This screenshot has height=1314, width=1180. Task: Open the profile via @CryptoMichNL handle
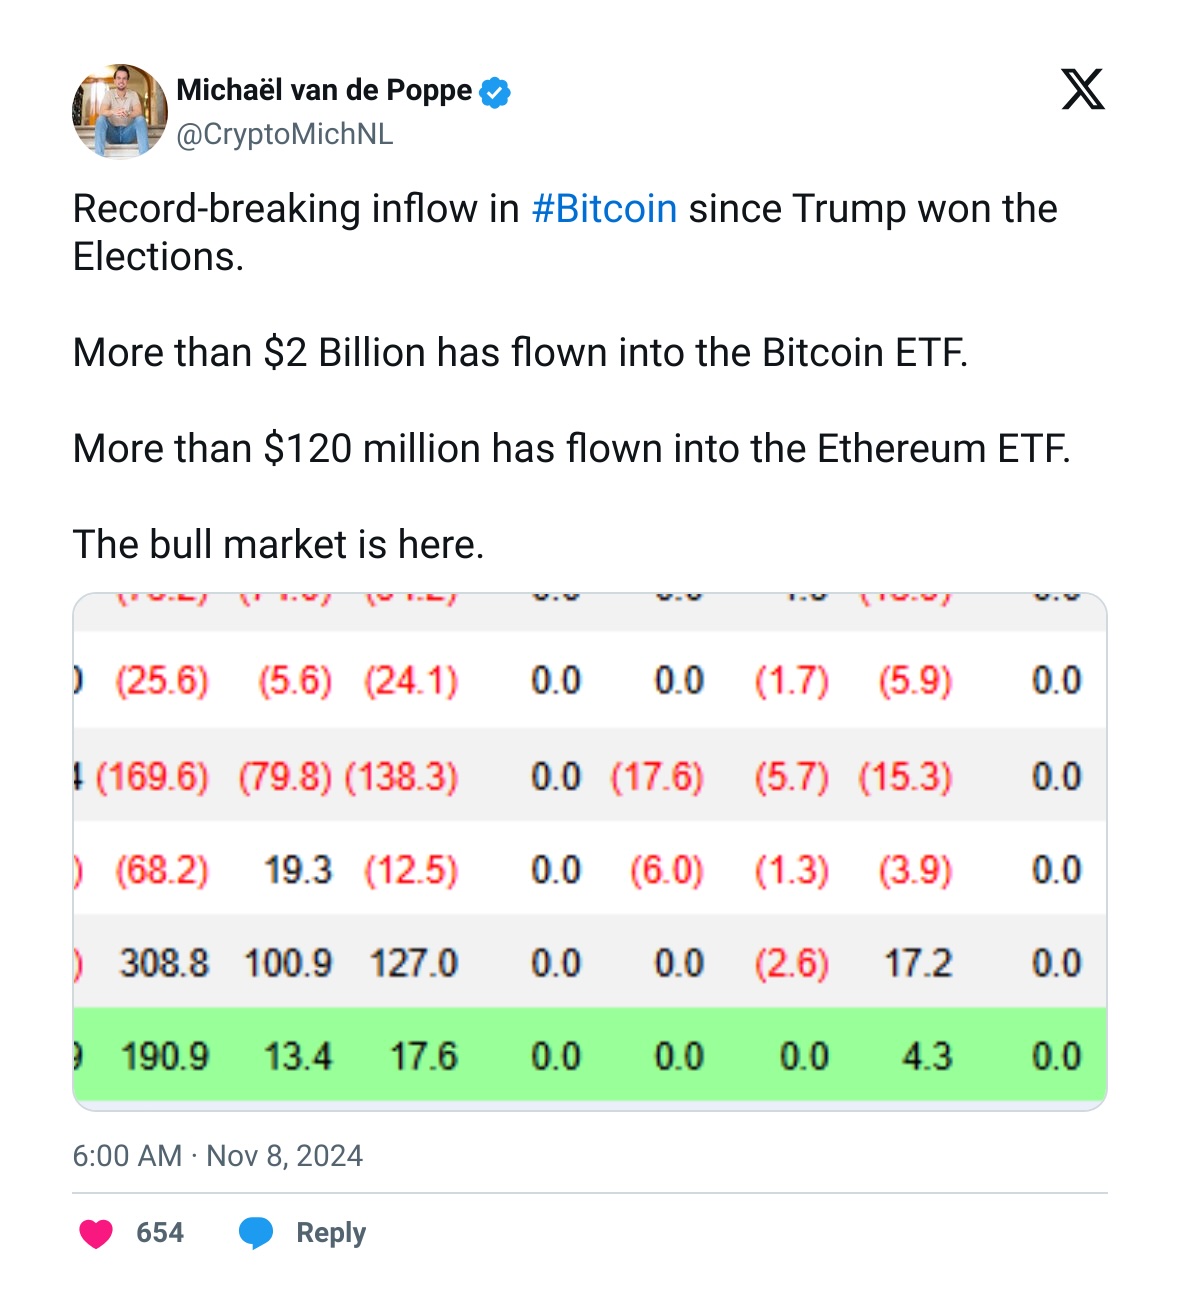286,131
